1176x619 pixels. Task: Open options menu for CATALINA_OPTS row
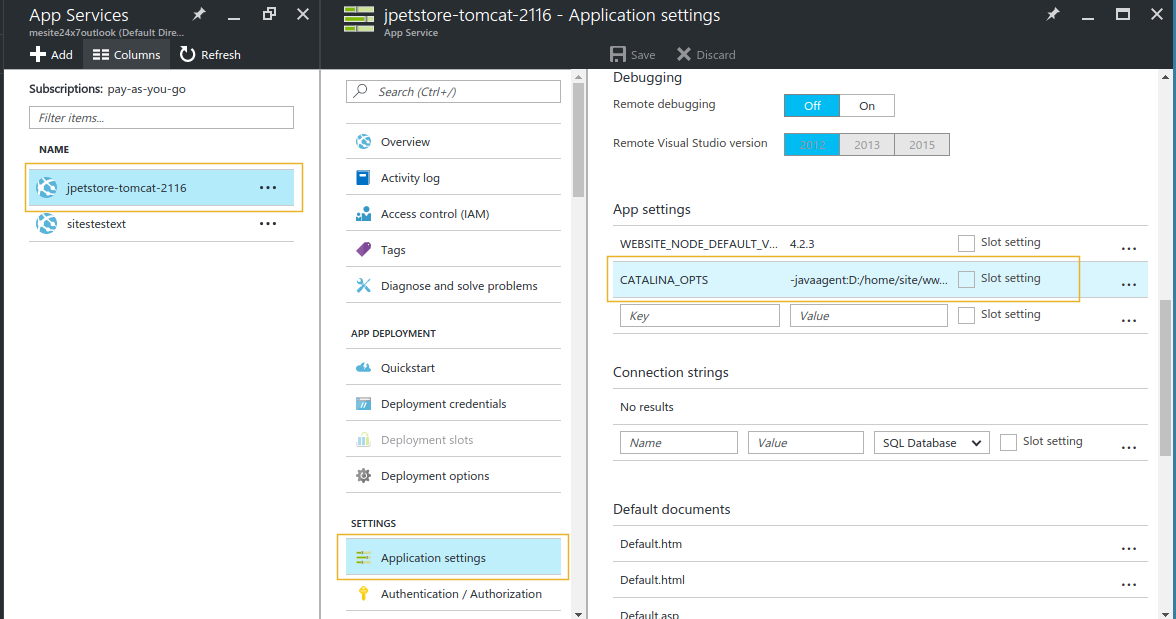coord(1129,283)
